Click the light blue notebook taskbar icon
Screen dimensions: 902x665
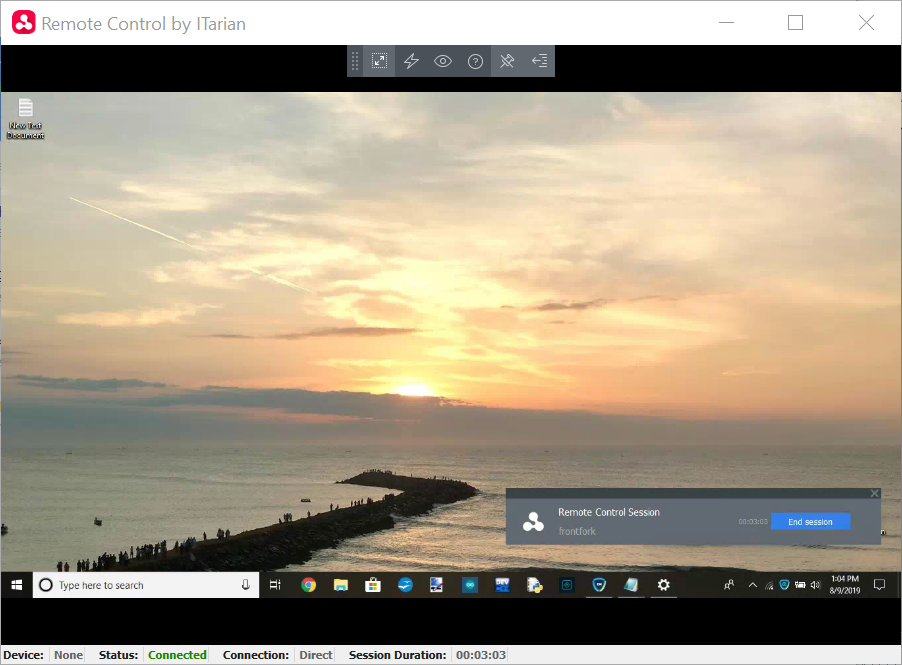tap(631, 585)
